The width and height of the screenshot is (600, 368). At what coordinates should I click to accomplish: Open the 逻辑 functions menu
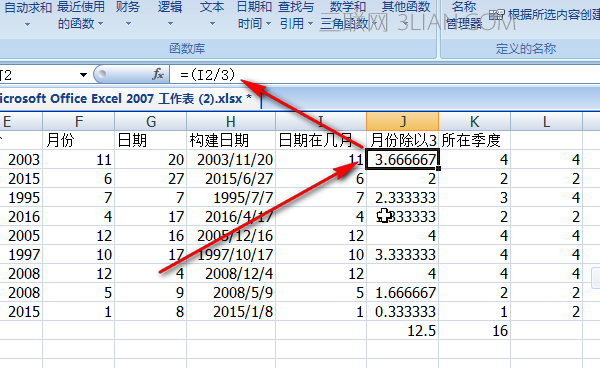(x=170, y=15)
